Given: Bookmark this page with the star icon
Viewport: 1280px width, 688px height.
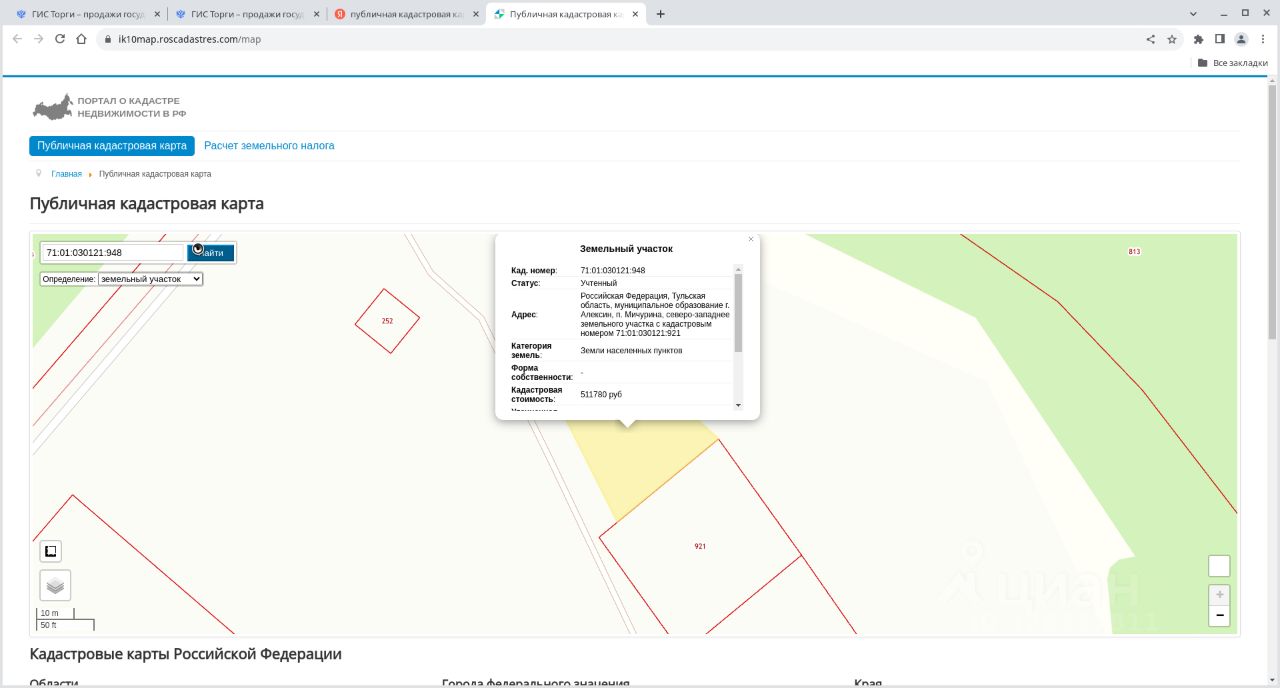Looking at the screenshot, I should coord(1171,39).
